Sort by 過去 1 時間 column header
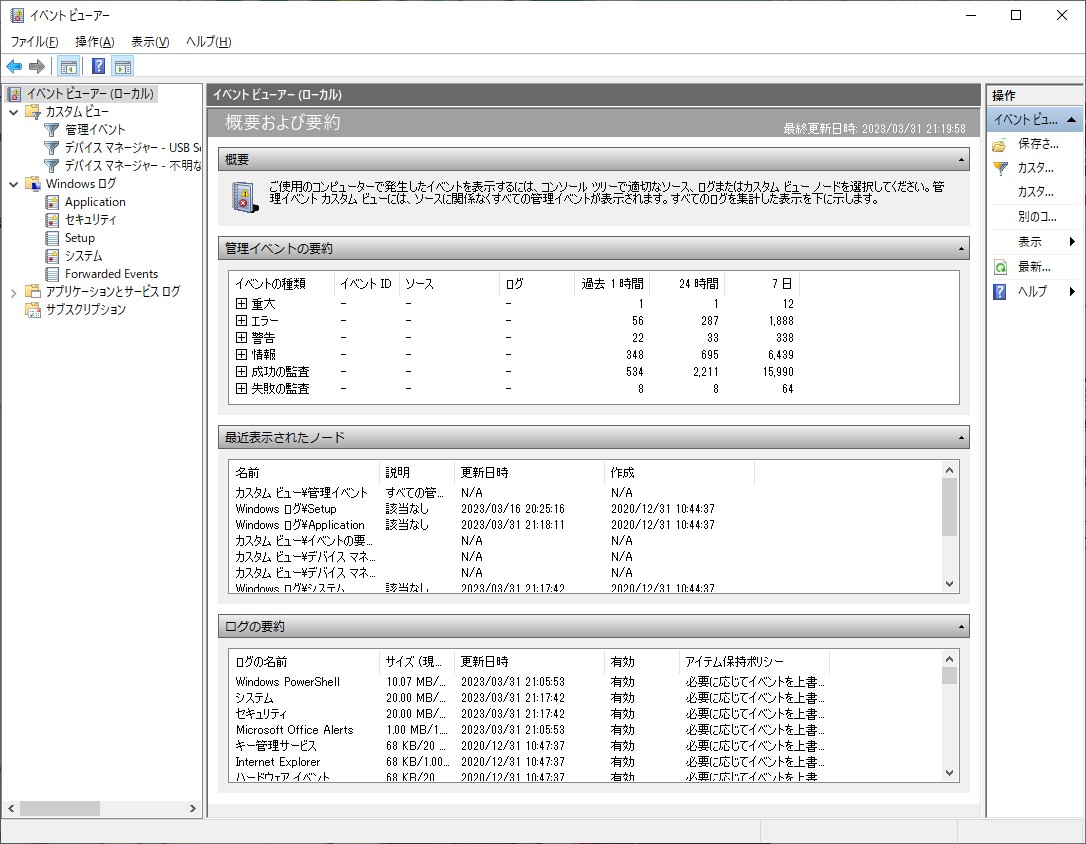The width and height of the screenshot is (1086, 844). coord(612,283)
